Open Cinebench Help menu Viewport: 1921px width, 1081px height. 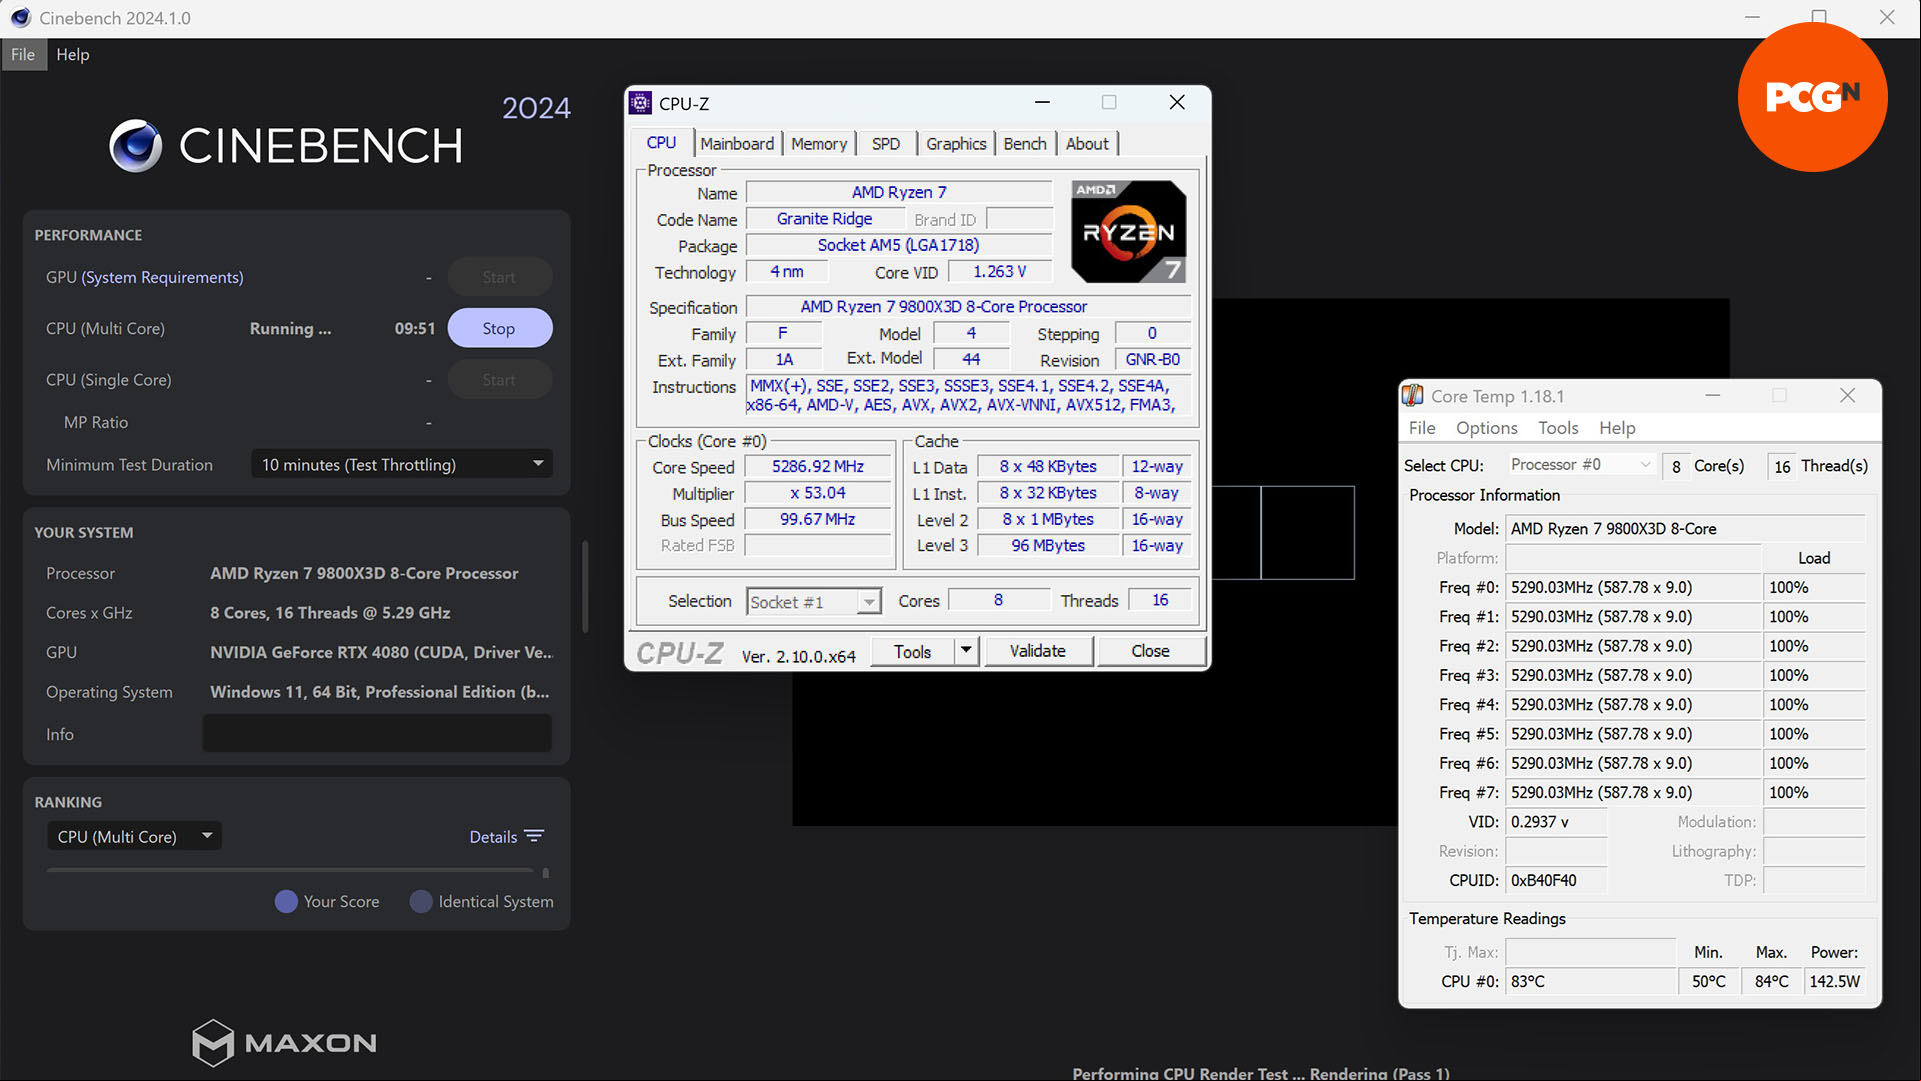[x=73, y=54]
